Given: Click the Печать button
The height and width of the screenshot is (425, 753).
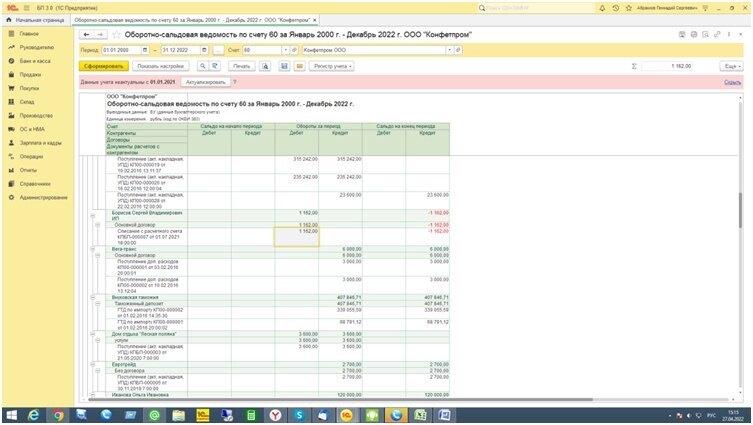Looking at the screenshot, I should pos(242,66).
